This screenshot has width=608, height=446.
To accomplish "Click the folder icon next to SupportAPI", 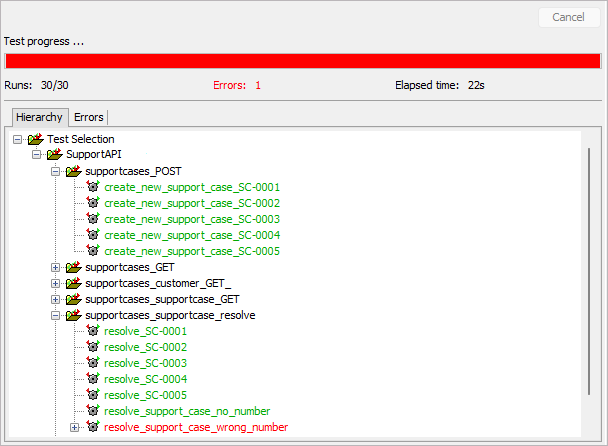I will [x=54, y=155].
